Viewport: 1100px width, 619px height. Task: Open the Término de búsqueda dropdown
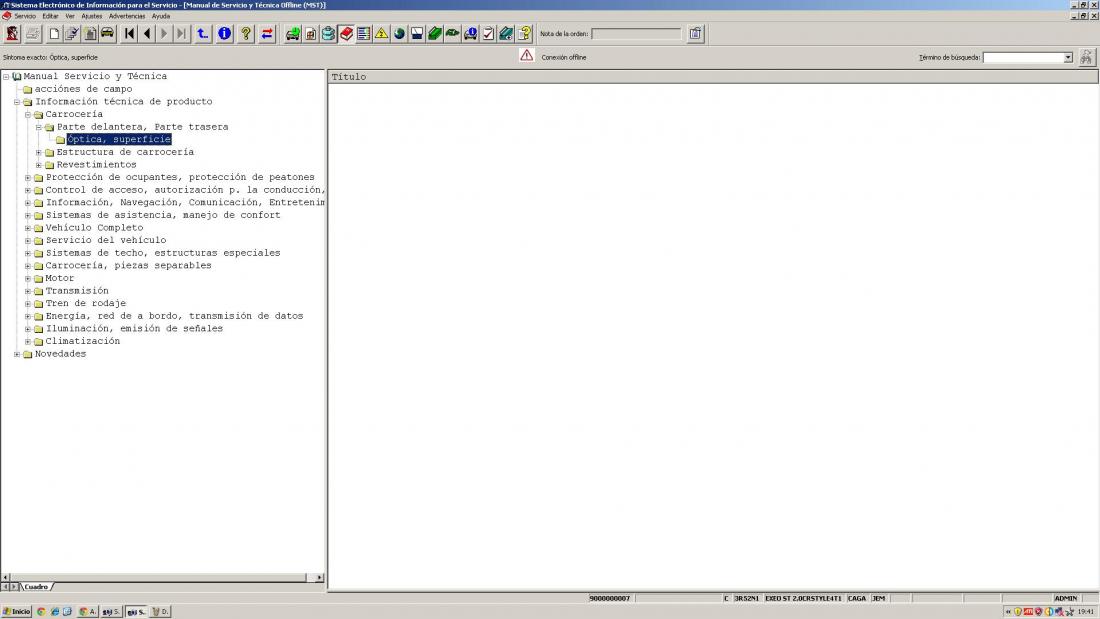(x=1068, y=58)
